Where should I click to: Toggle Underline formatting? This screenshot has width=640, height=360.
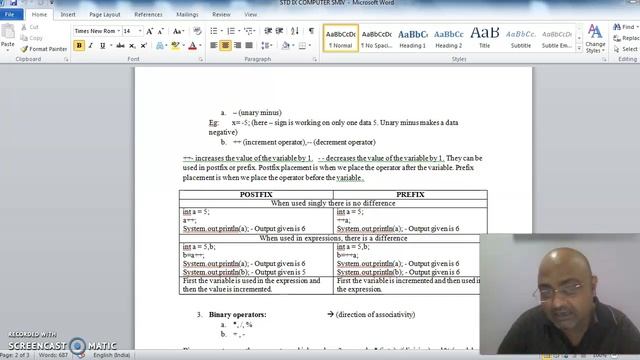(x=102, y=45)
